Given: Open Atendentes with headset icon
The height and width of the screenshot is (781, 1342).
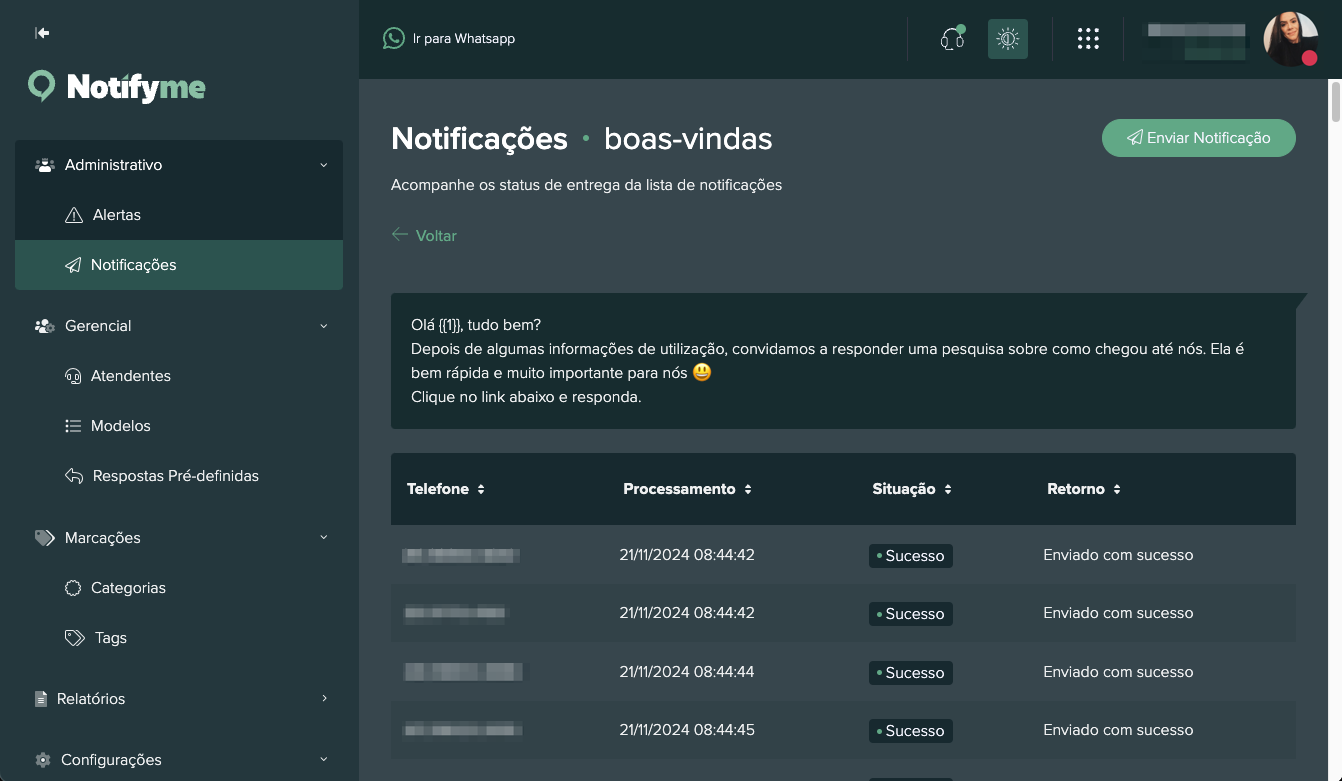Looking at the screenshot, I should click(130, 376).
